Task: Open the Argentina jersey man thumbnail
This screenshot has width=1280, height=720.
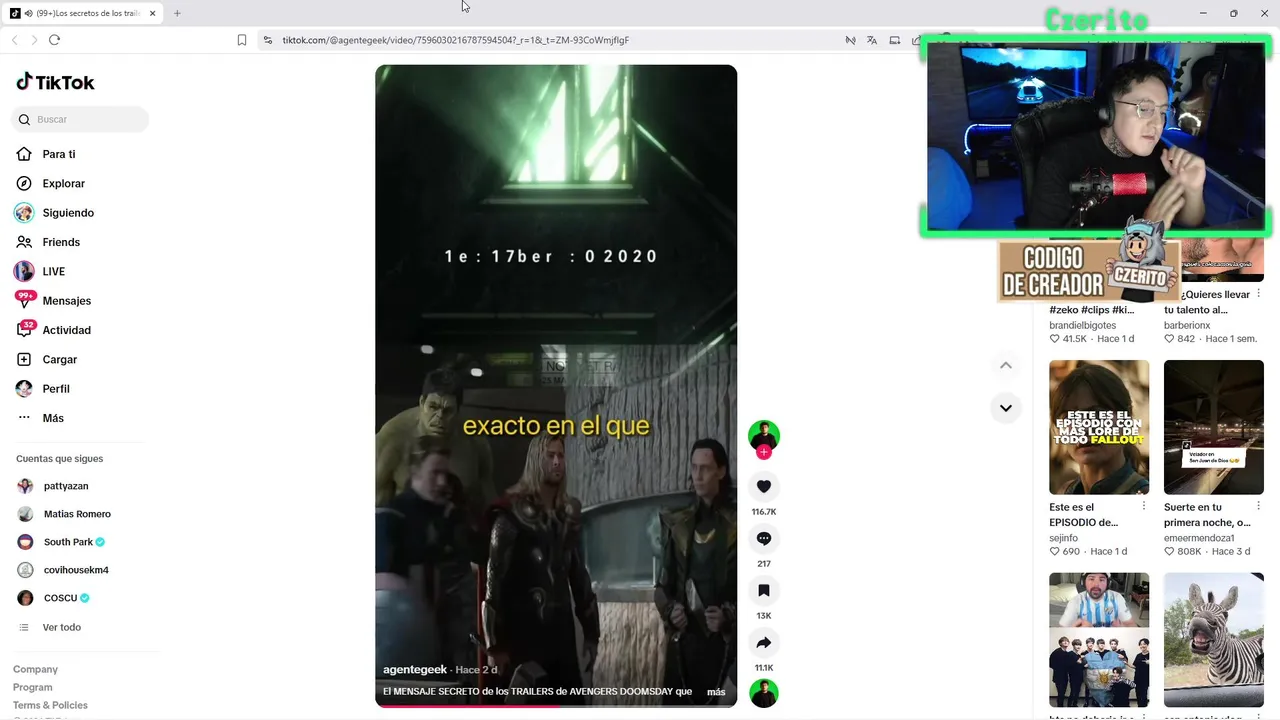Action: pyautogui.click(x=1099, y=640)
